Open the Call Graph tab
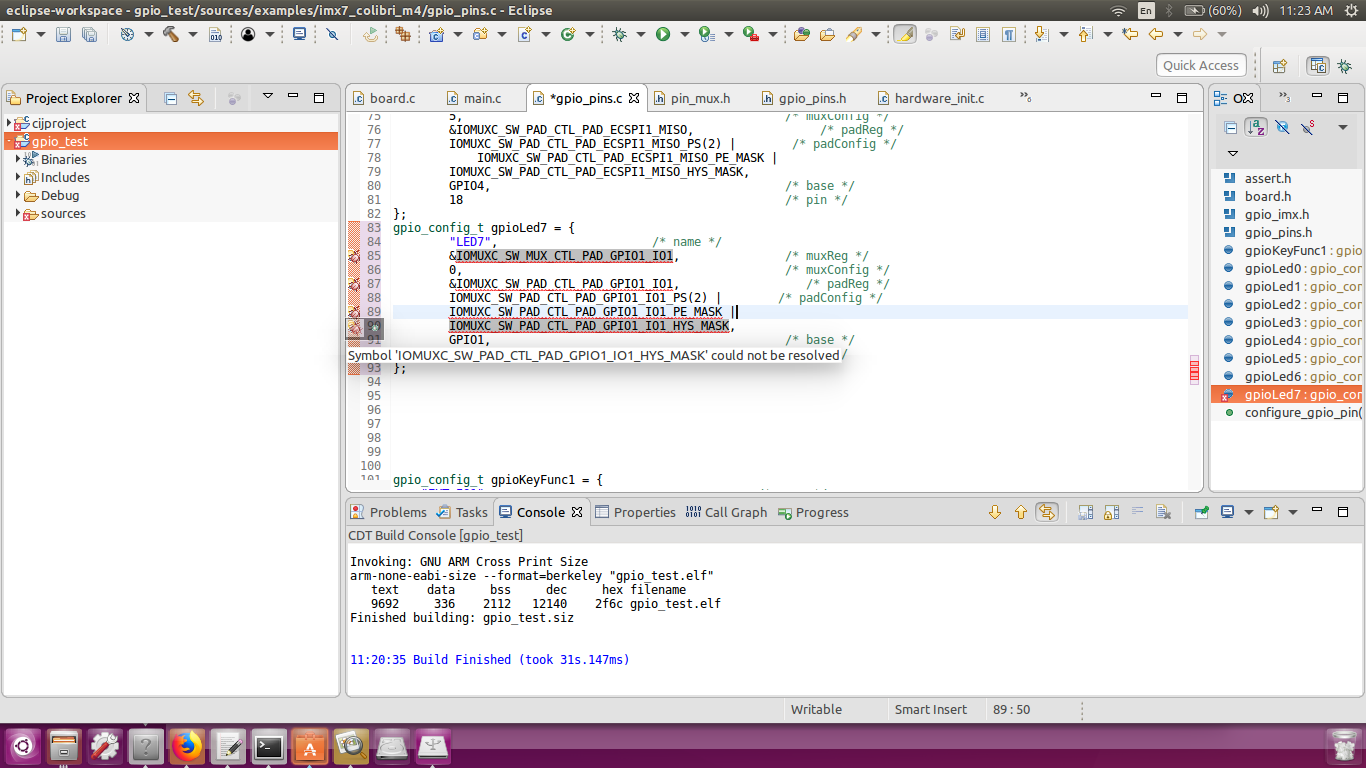Screen dimensions: 1366x768 [x=726, y=512]
